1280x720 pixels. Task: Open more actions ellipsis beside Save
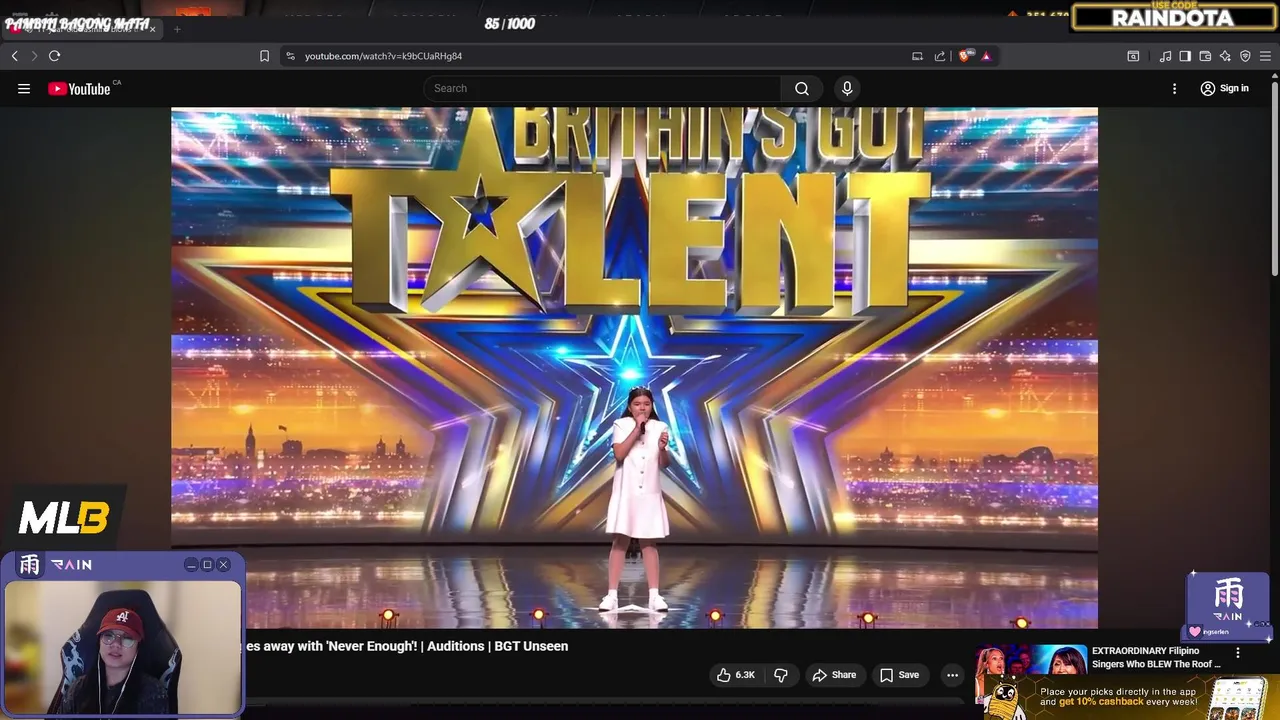tap(952, 675)
